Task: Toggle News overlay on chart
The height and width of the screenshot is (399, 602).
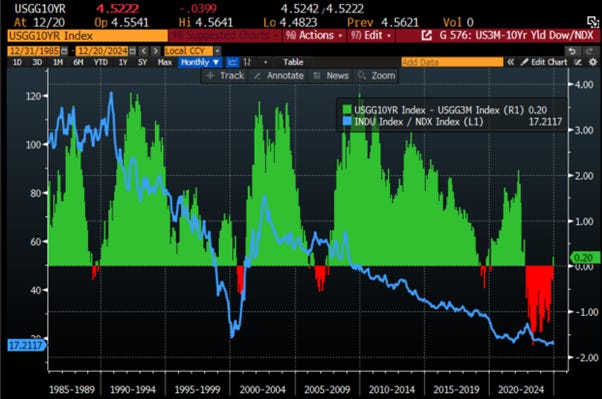Action: (x=331, y=76)
